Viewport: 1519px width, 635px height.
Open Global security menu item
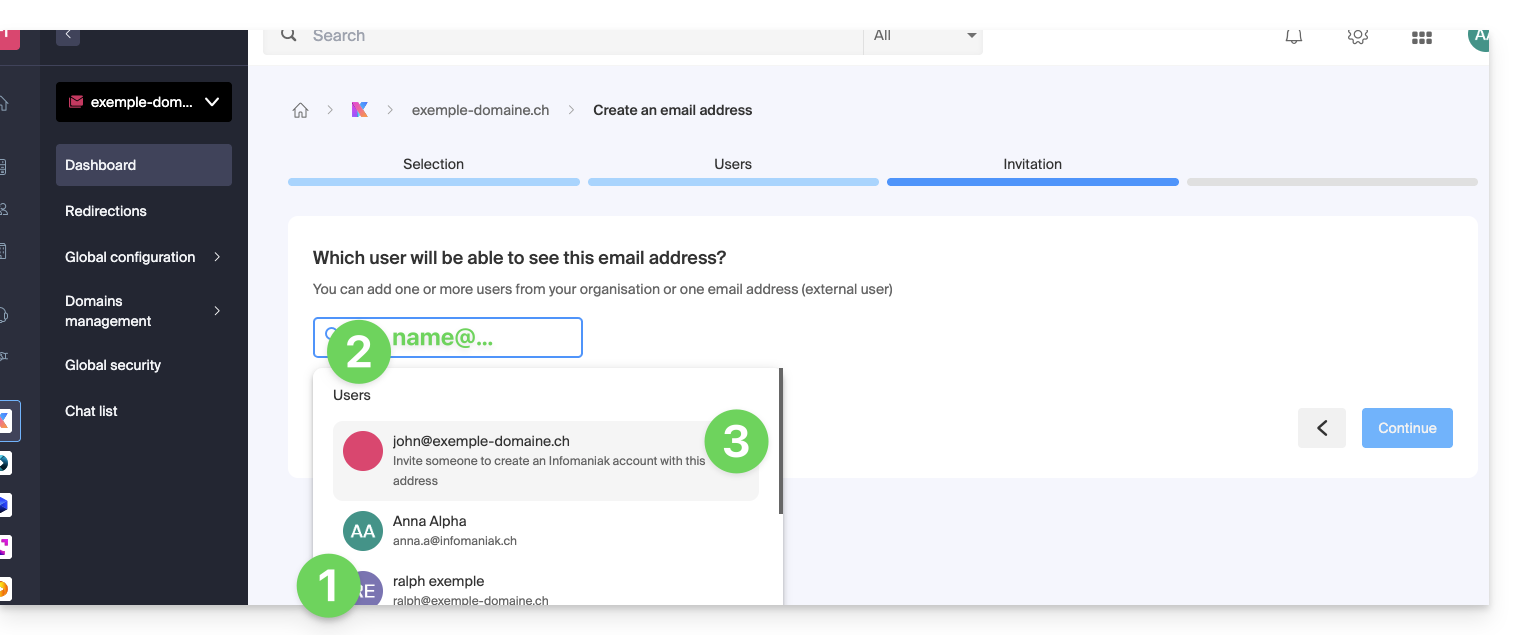point(113,365)
